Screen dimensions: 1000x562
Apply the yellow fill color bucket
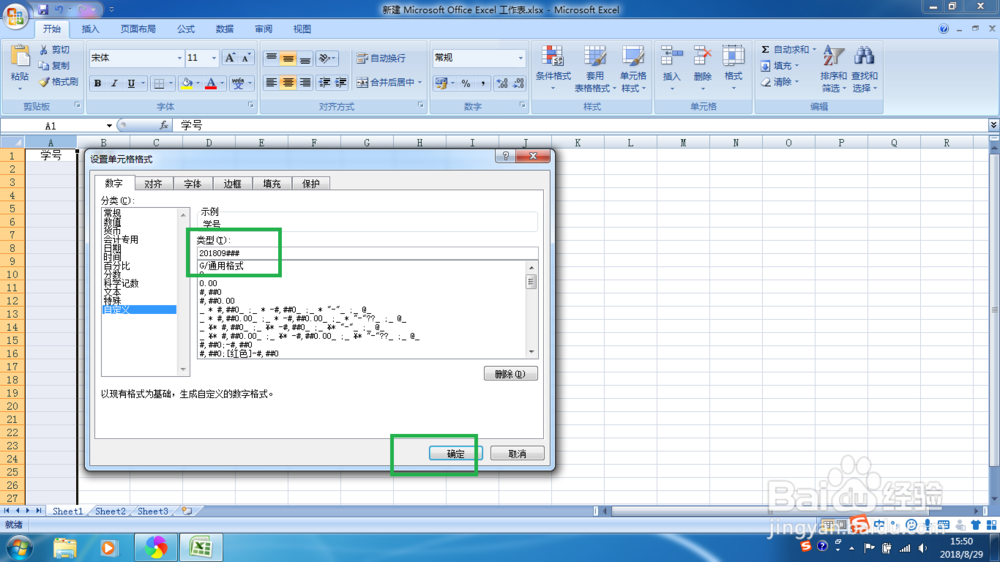(x=187, y=83)
